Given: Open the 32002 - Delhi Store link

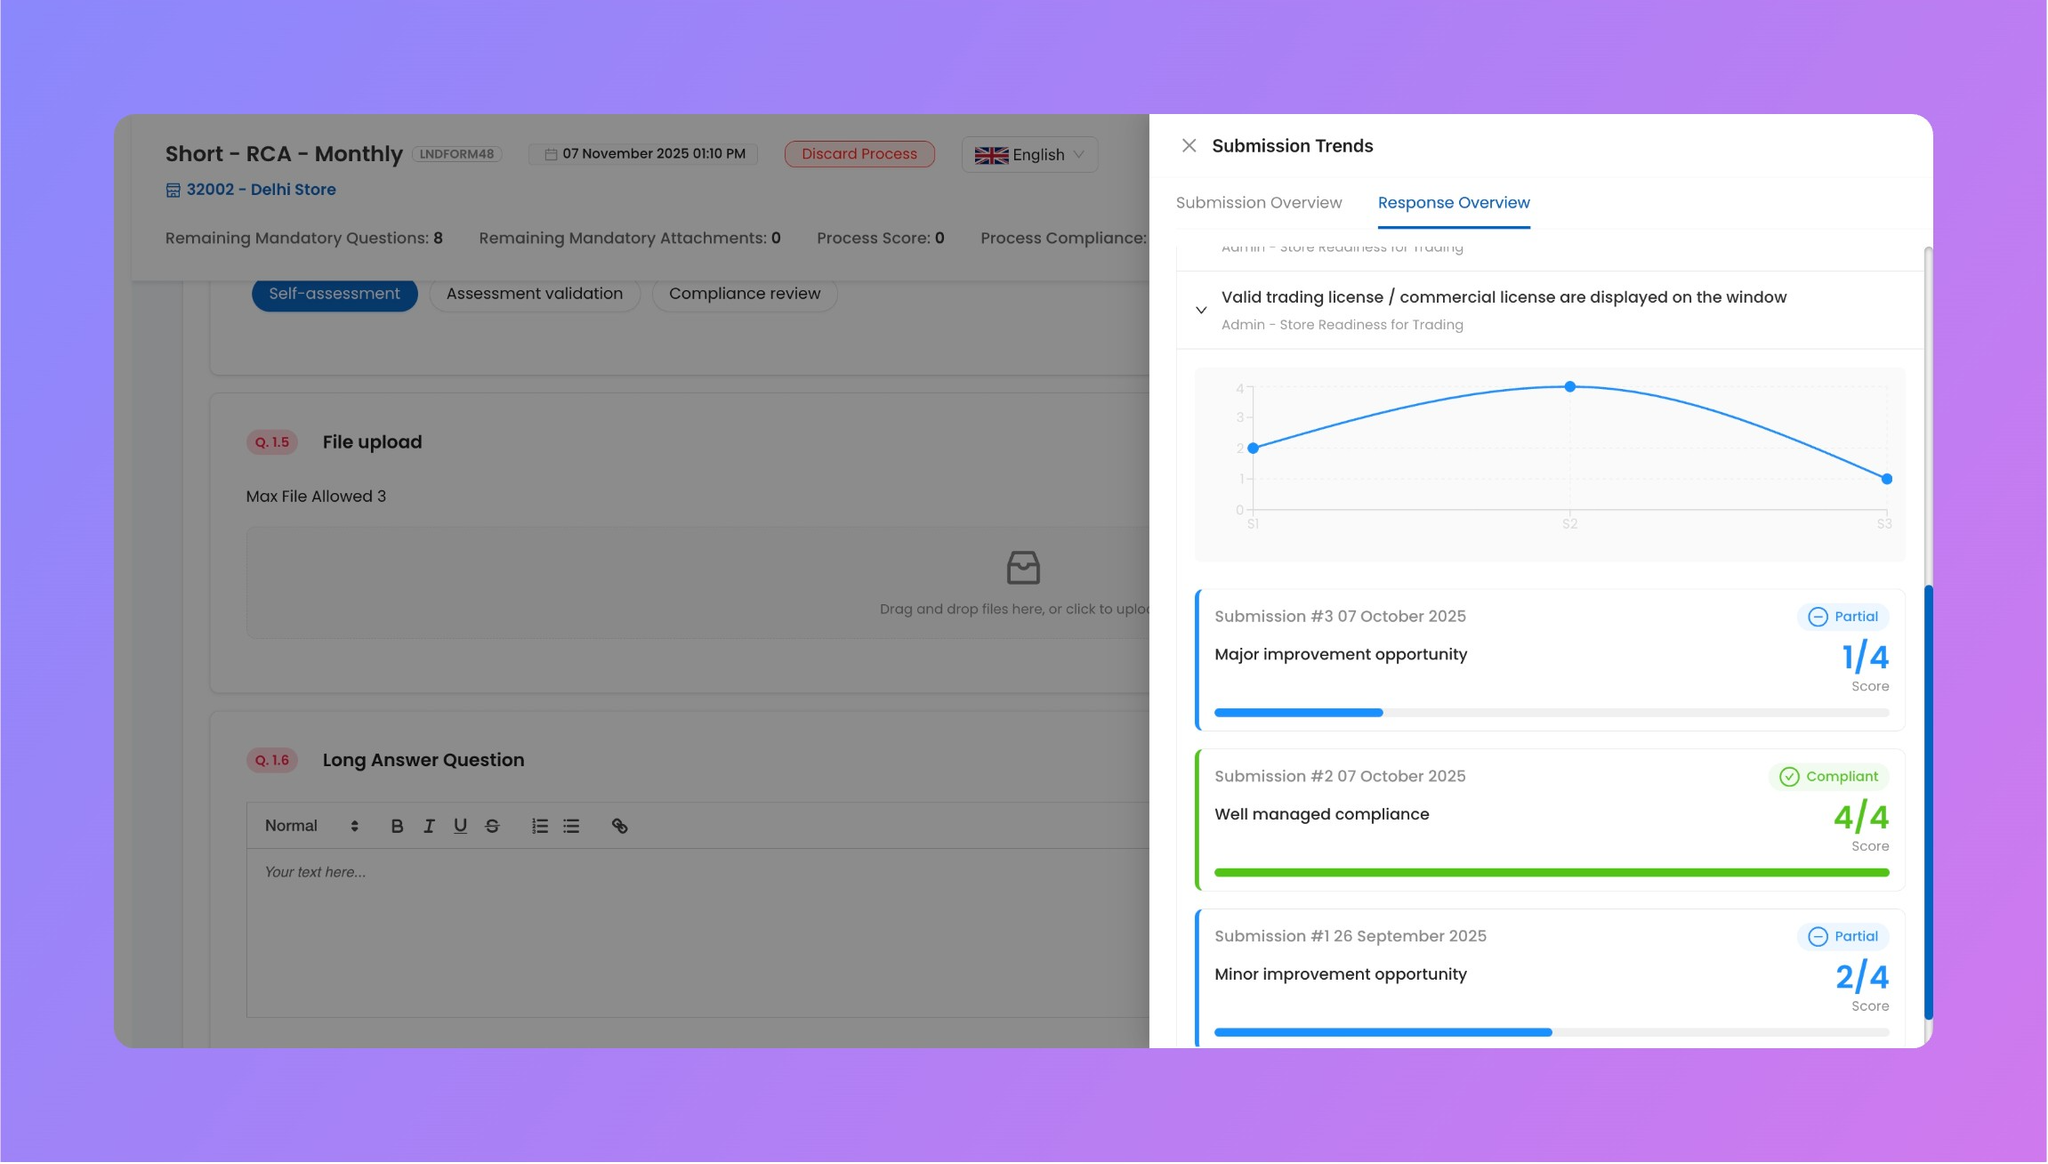Looking at the screenshot, I should tap(260, 190).
